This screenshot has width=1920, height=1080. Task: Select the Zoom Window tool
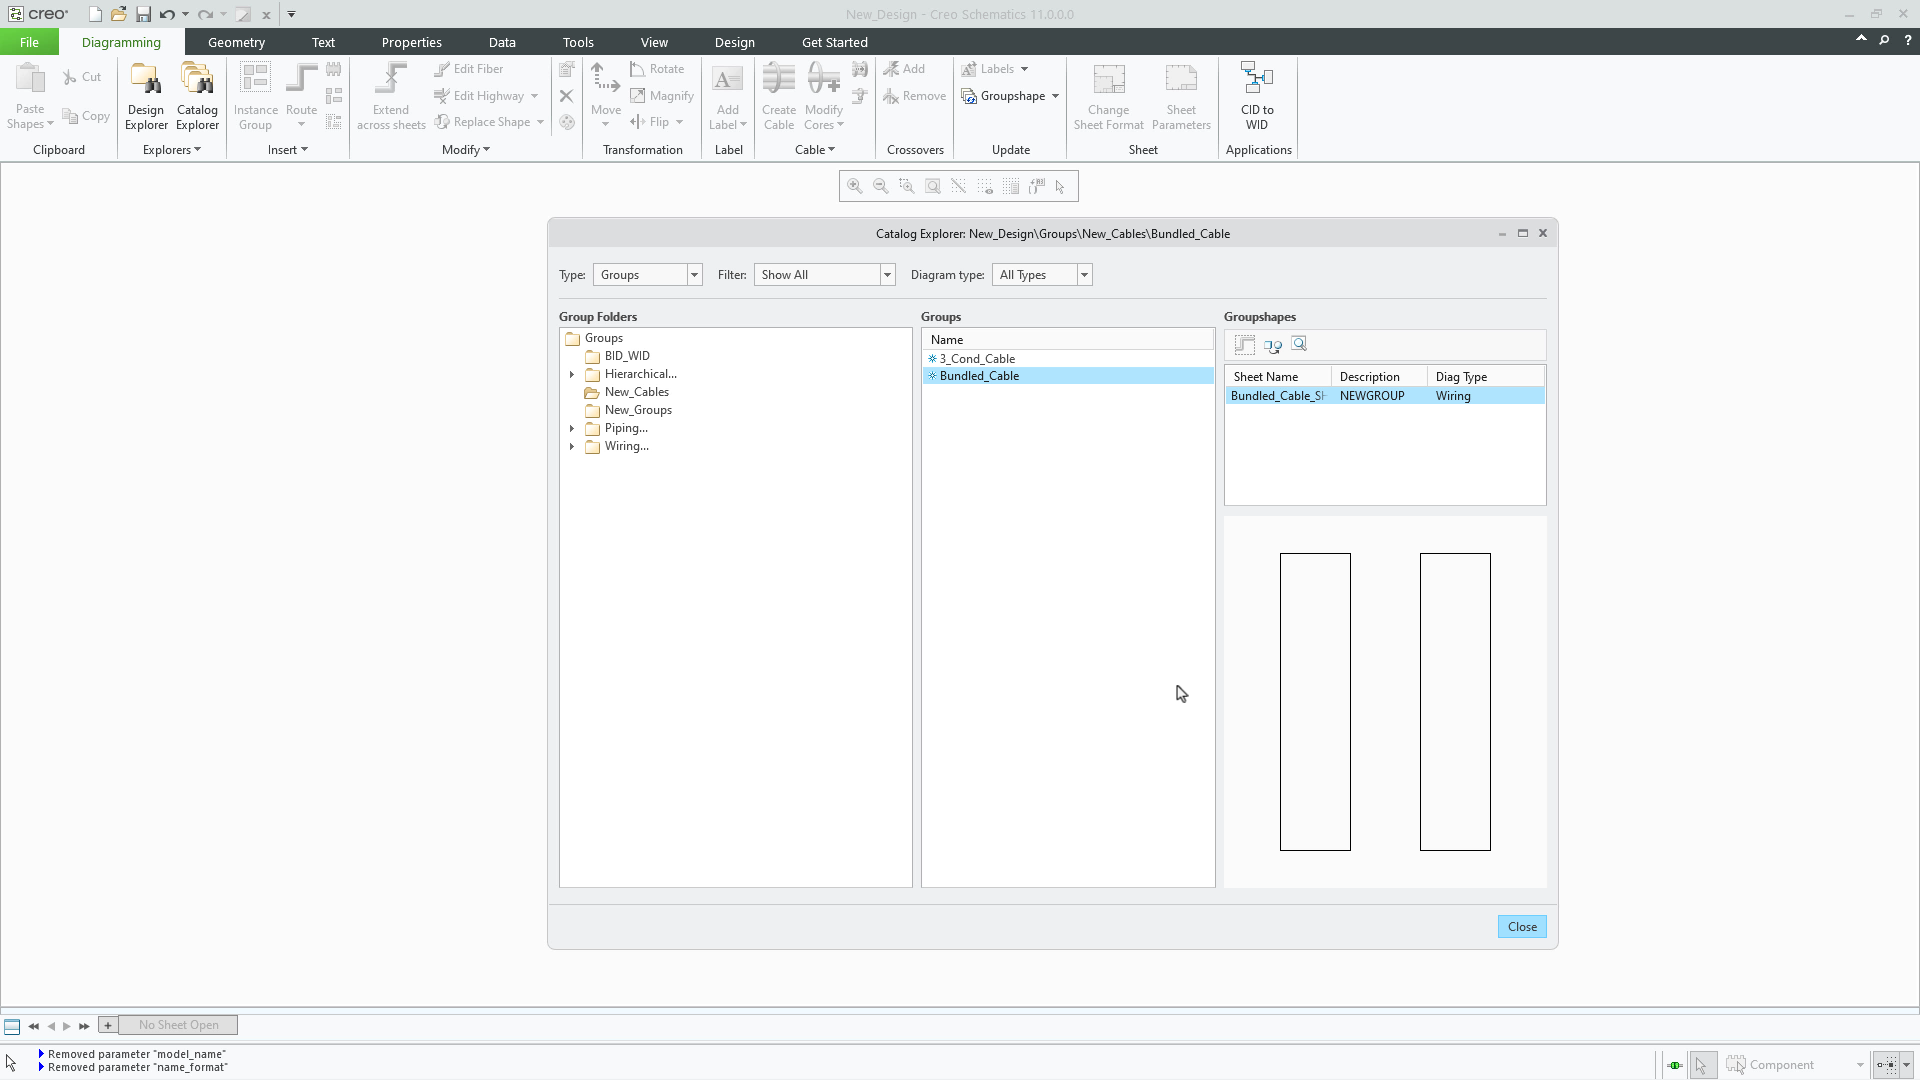[x=907, y=186]
